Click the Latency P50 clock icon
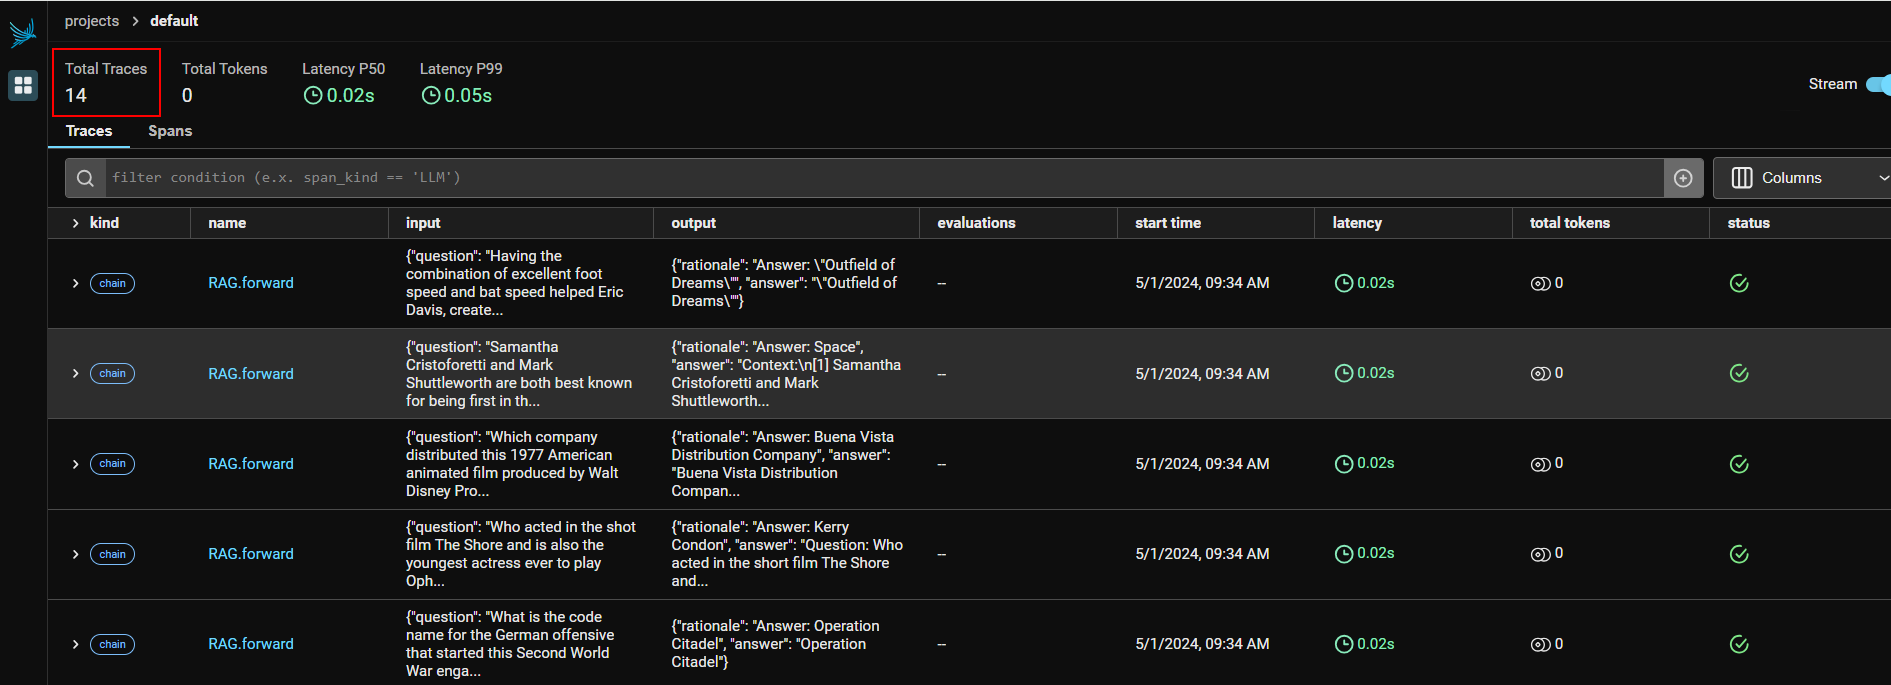The image size is (1891, 685). pyautogui.click(x=313, y=96)
